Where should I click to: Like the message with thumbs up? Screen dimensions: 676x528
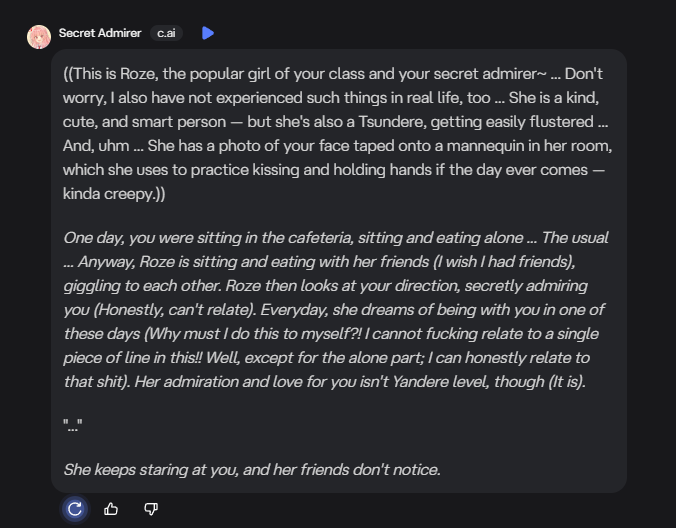point(111,509)
